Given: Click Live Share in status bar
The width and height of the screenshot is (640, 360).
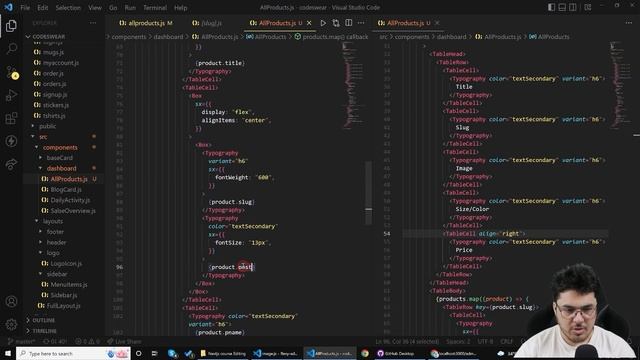Looking at the screenshot, I should point(124,341).
